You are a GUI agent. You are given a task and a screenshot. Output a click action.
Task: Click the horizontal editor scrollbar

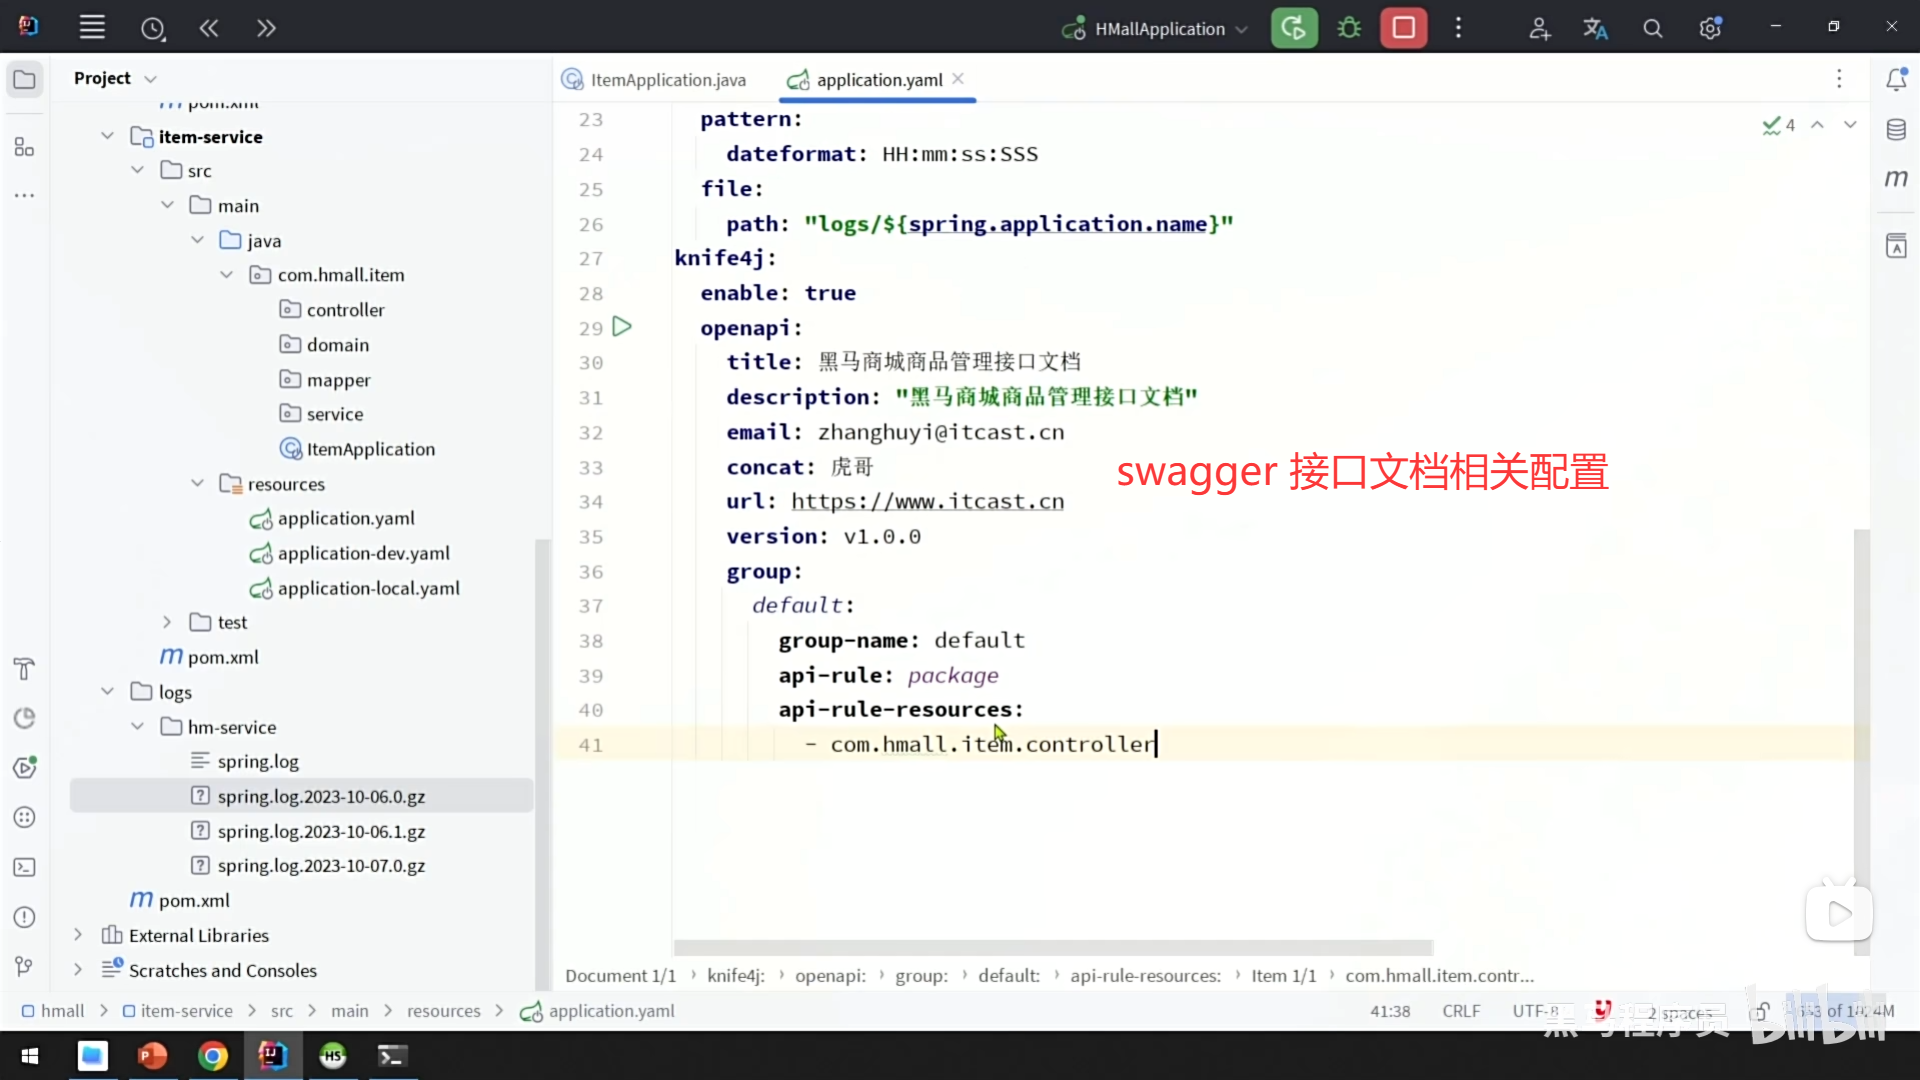1052,947
